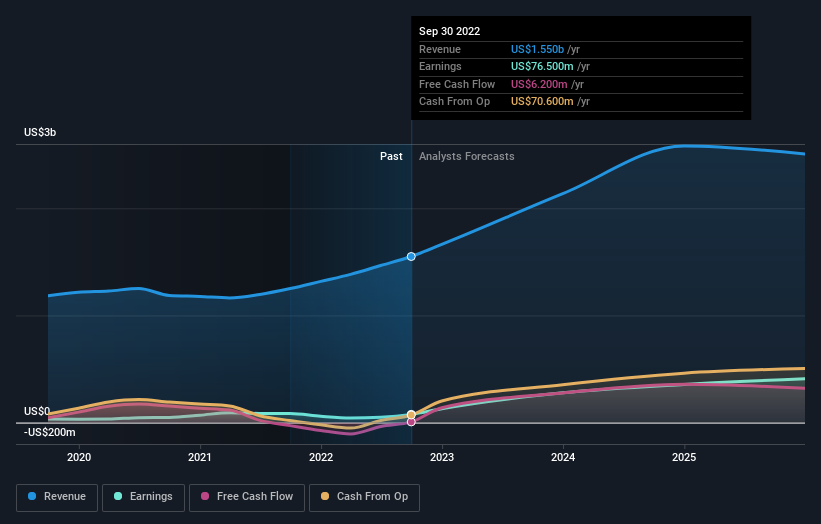Click the Sep 30 2022 tooltip date

(x=449, y=31)
